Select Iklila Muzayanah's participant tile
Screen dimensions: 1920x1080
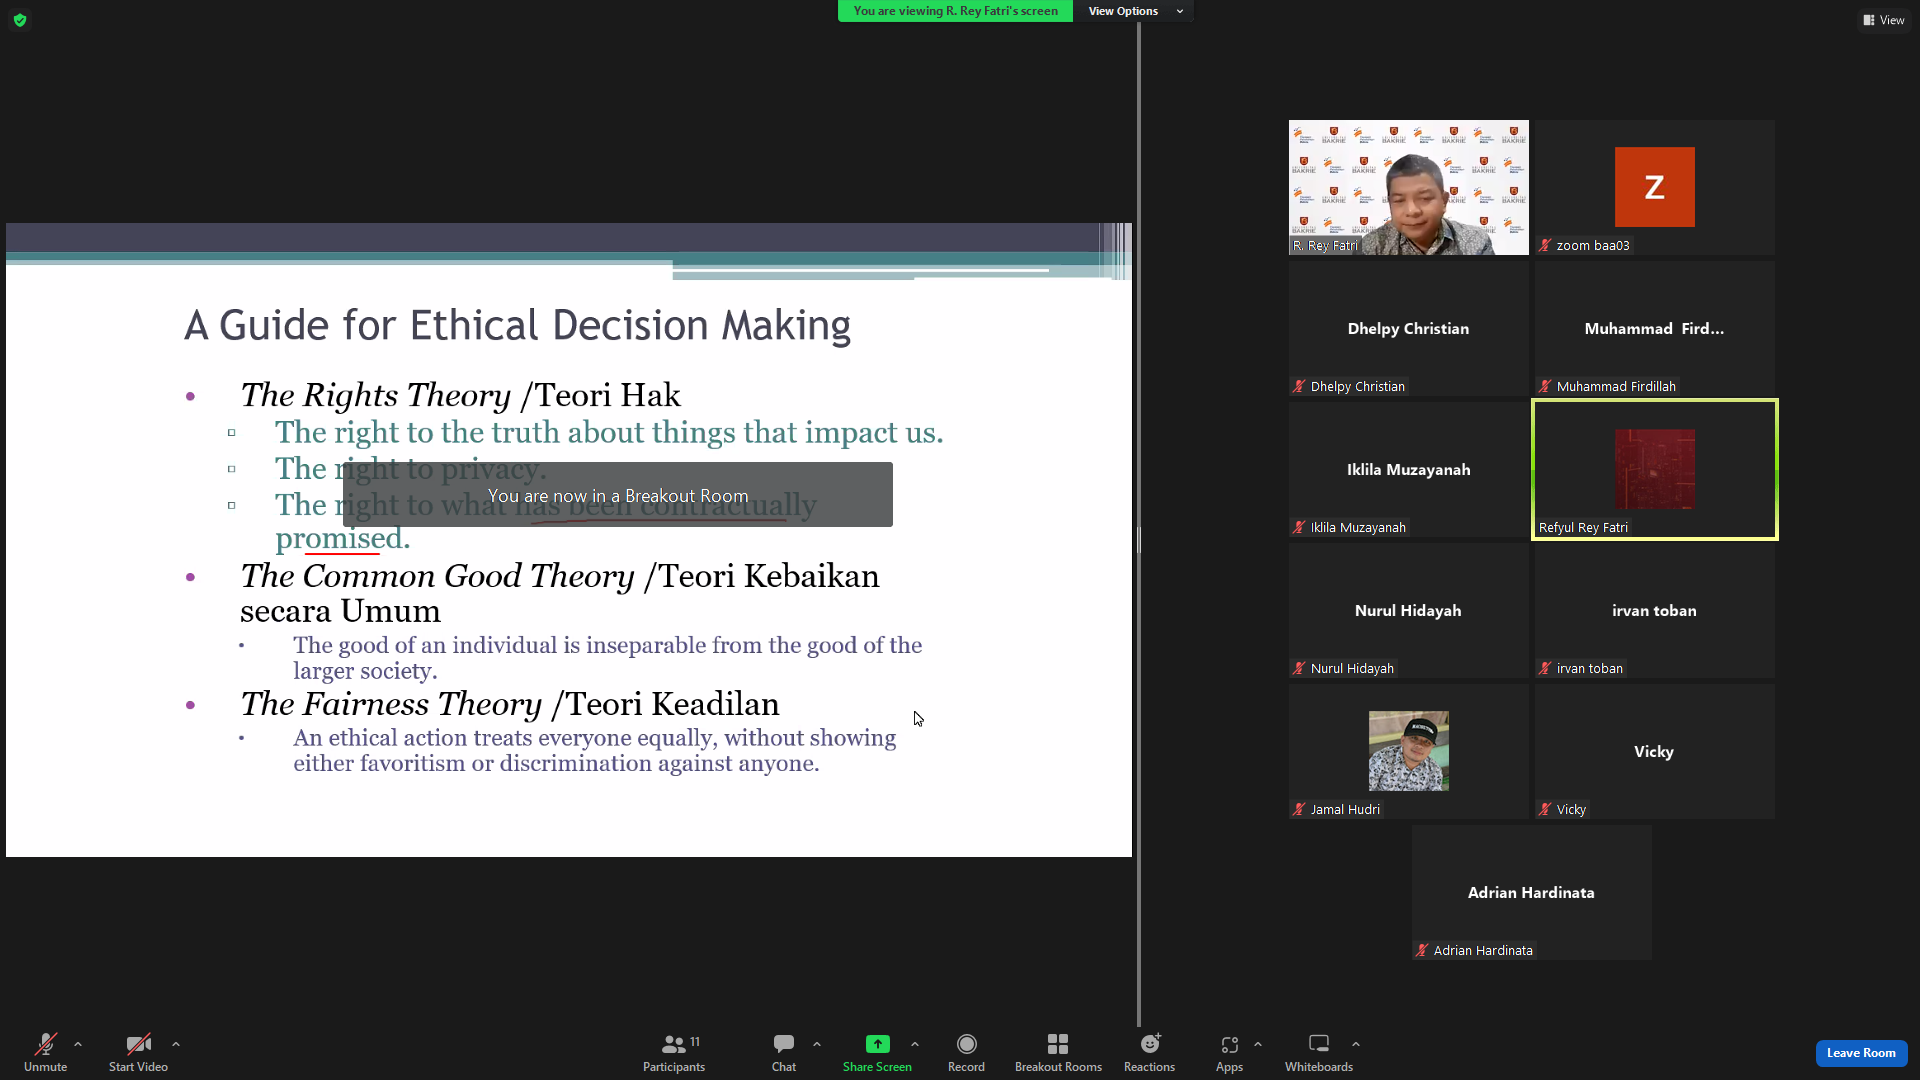coord(1408,470)
